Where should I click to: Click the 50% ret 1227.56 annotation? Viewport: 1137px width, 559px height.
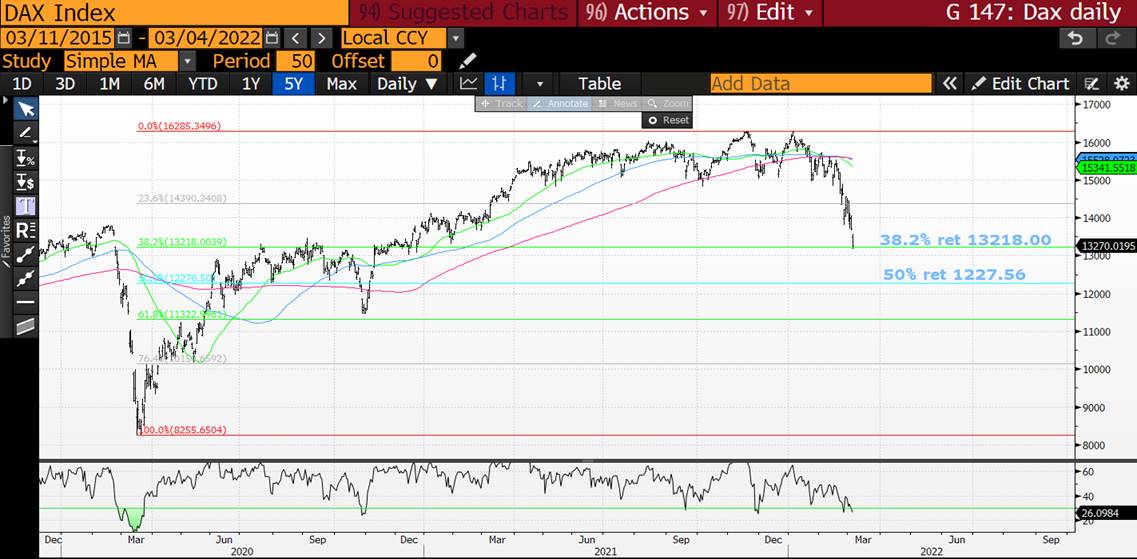[954, 275]
